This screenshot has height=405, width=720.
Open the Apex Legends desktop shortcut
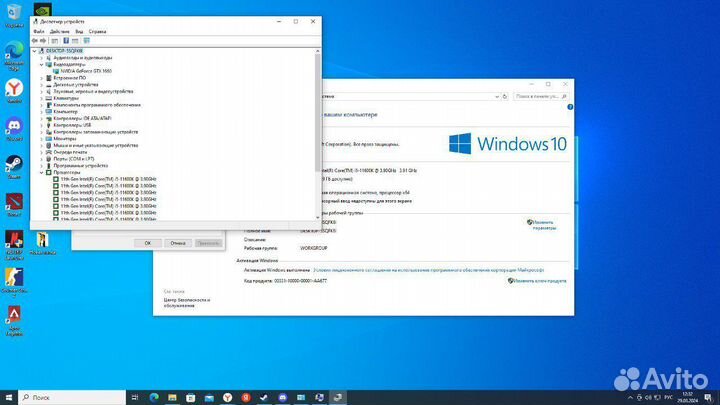click(14, 321)
